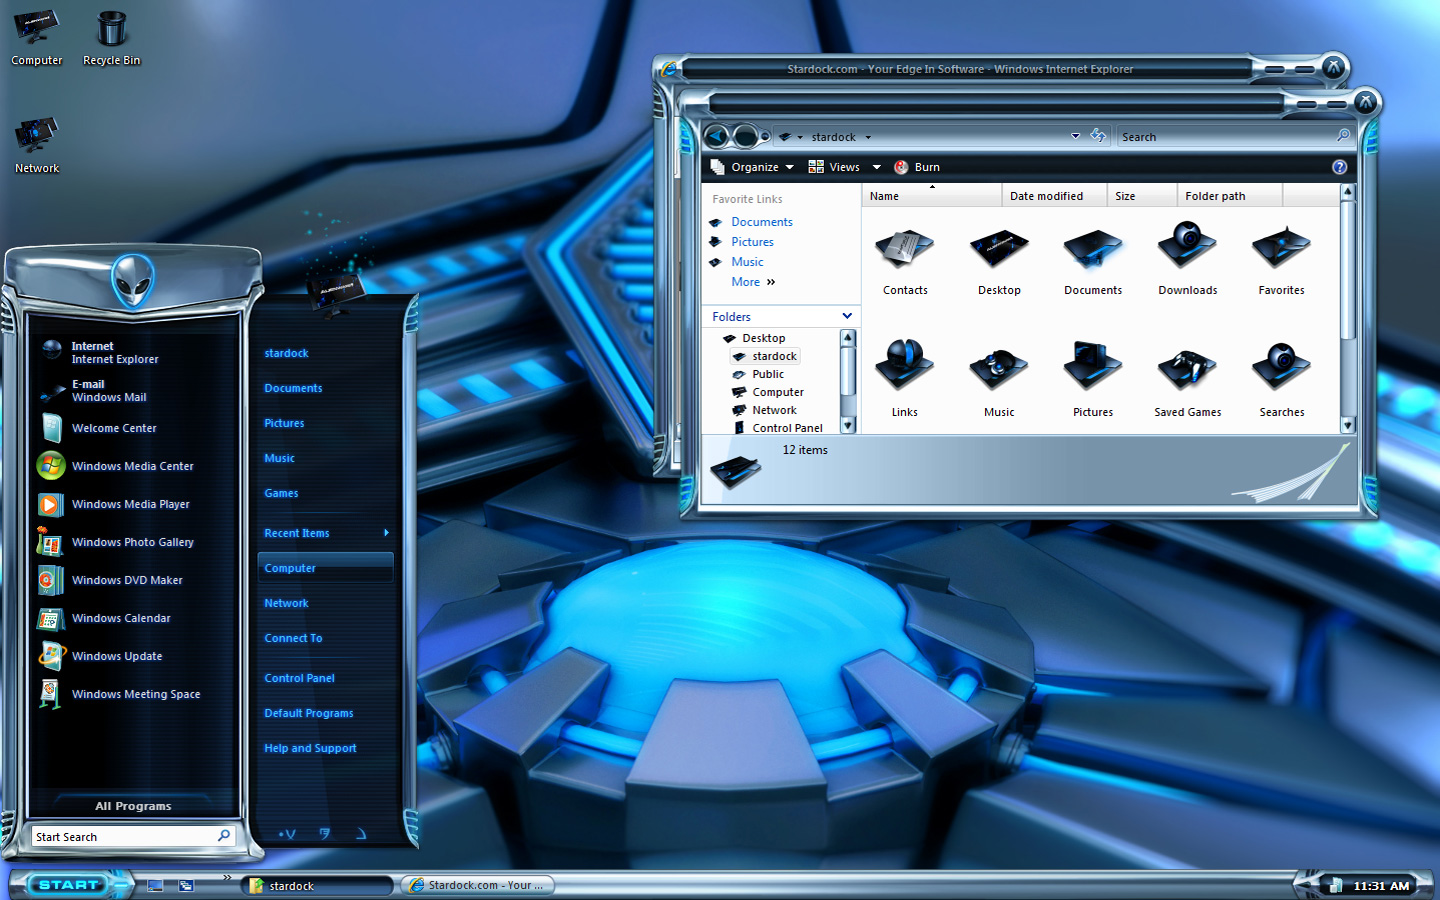Open the Downloads folder icon
1440x900 pixels.
1188,246
